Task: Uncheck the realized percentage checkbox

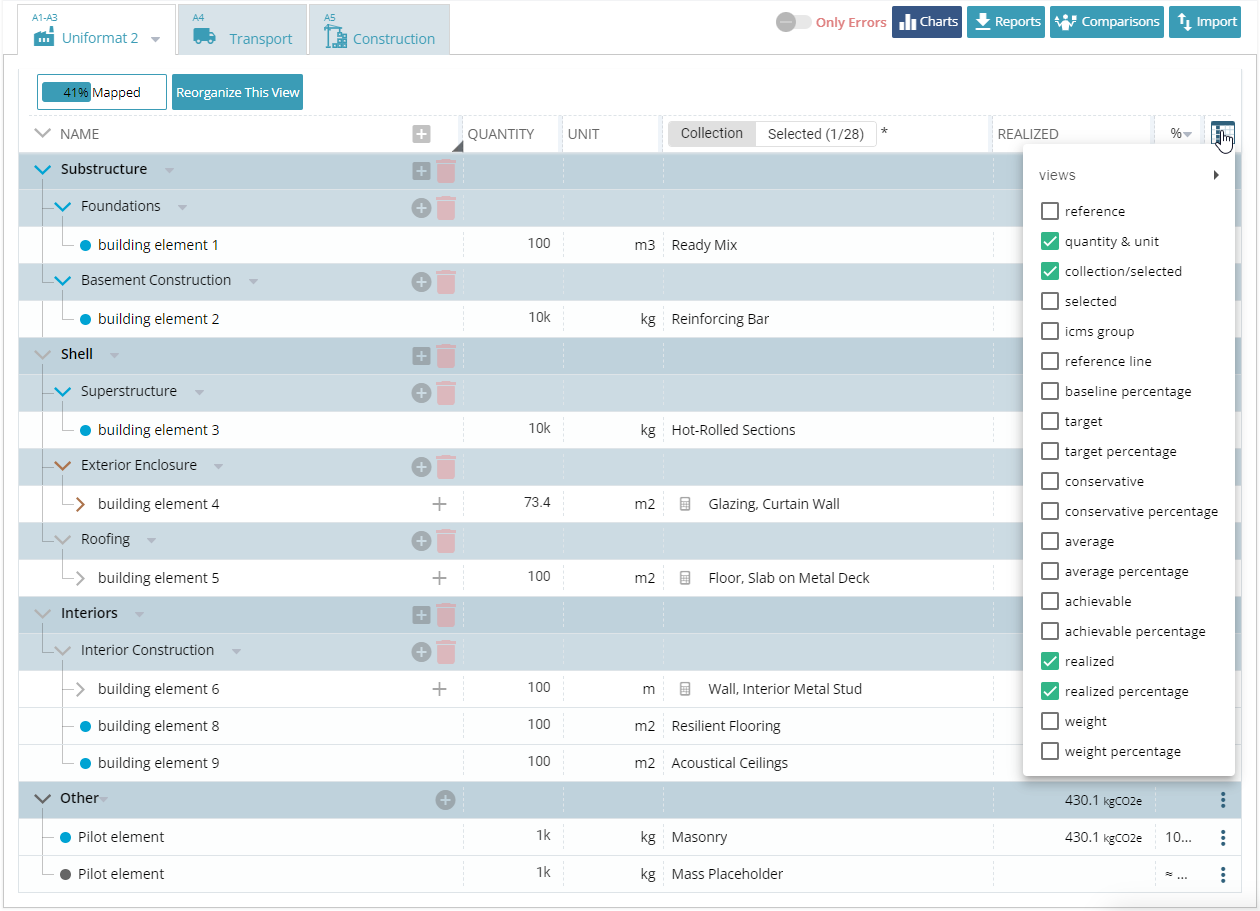Action: (1050, 691)
